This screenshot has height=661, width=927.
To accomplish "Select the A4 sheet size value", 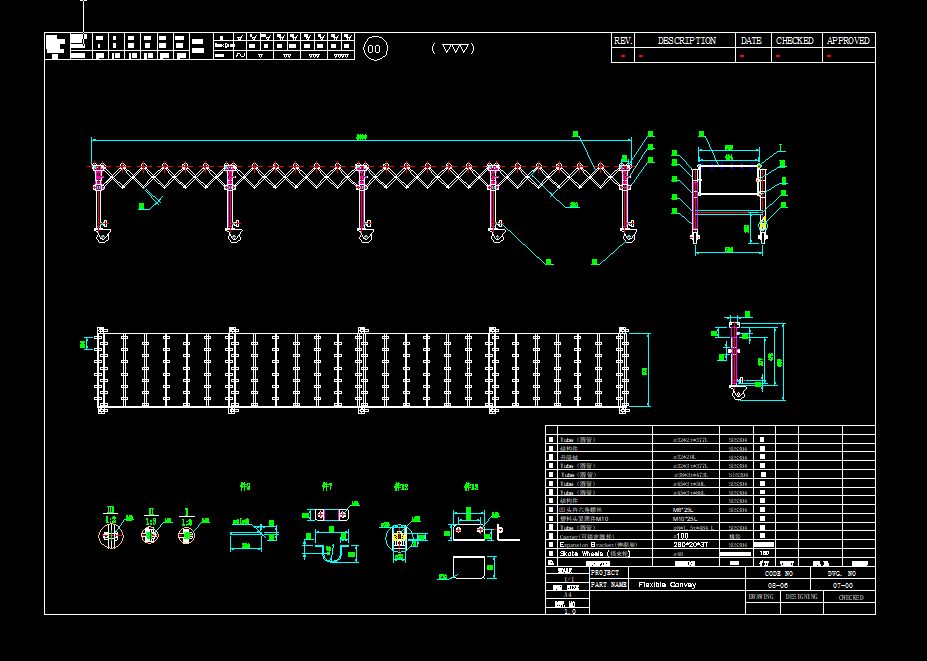I will coord(568,595).
